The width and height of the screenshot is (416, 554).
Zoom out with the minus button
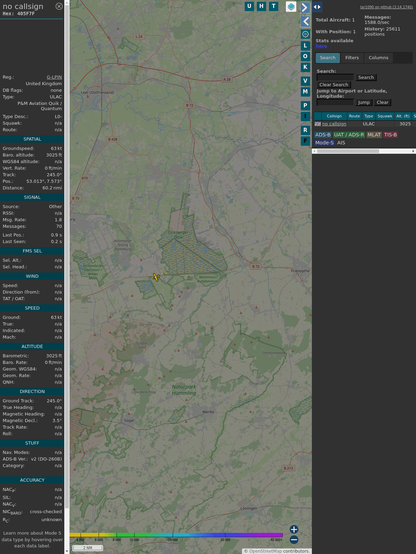[294, 540]
